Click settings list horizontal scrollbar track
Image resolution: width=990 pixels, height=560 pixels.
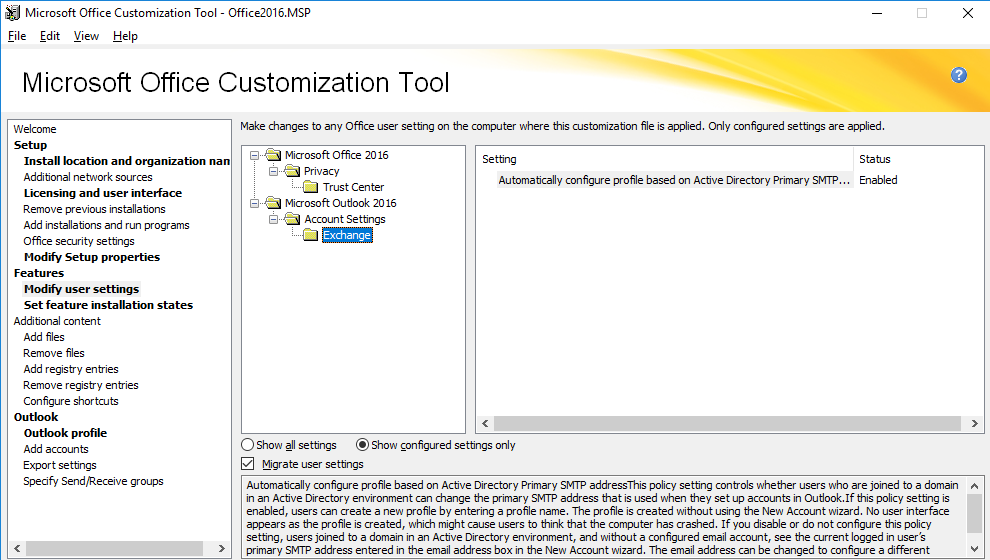click(727, 423)
